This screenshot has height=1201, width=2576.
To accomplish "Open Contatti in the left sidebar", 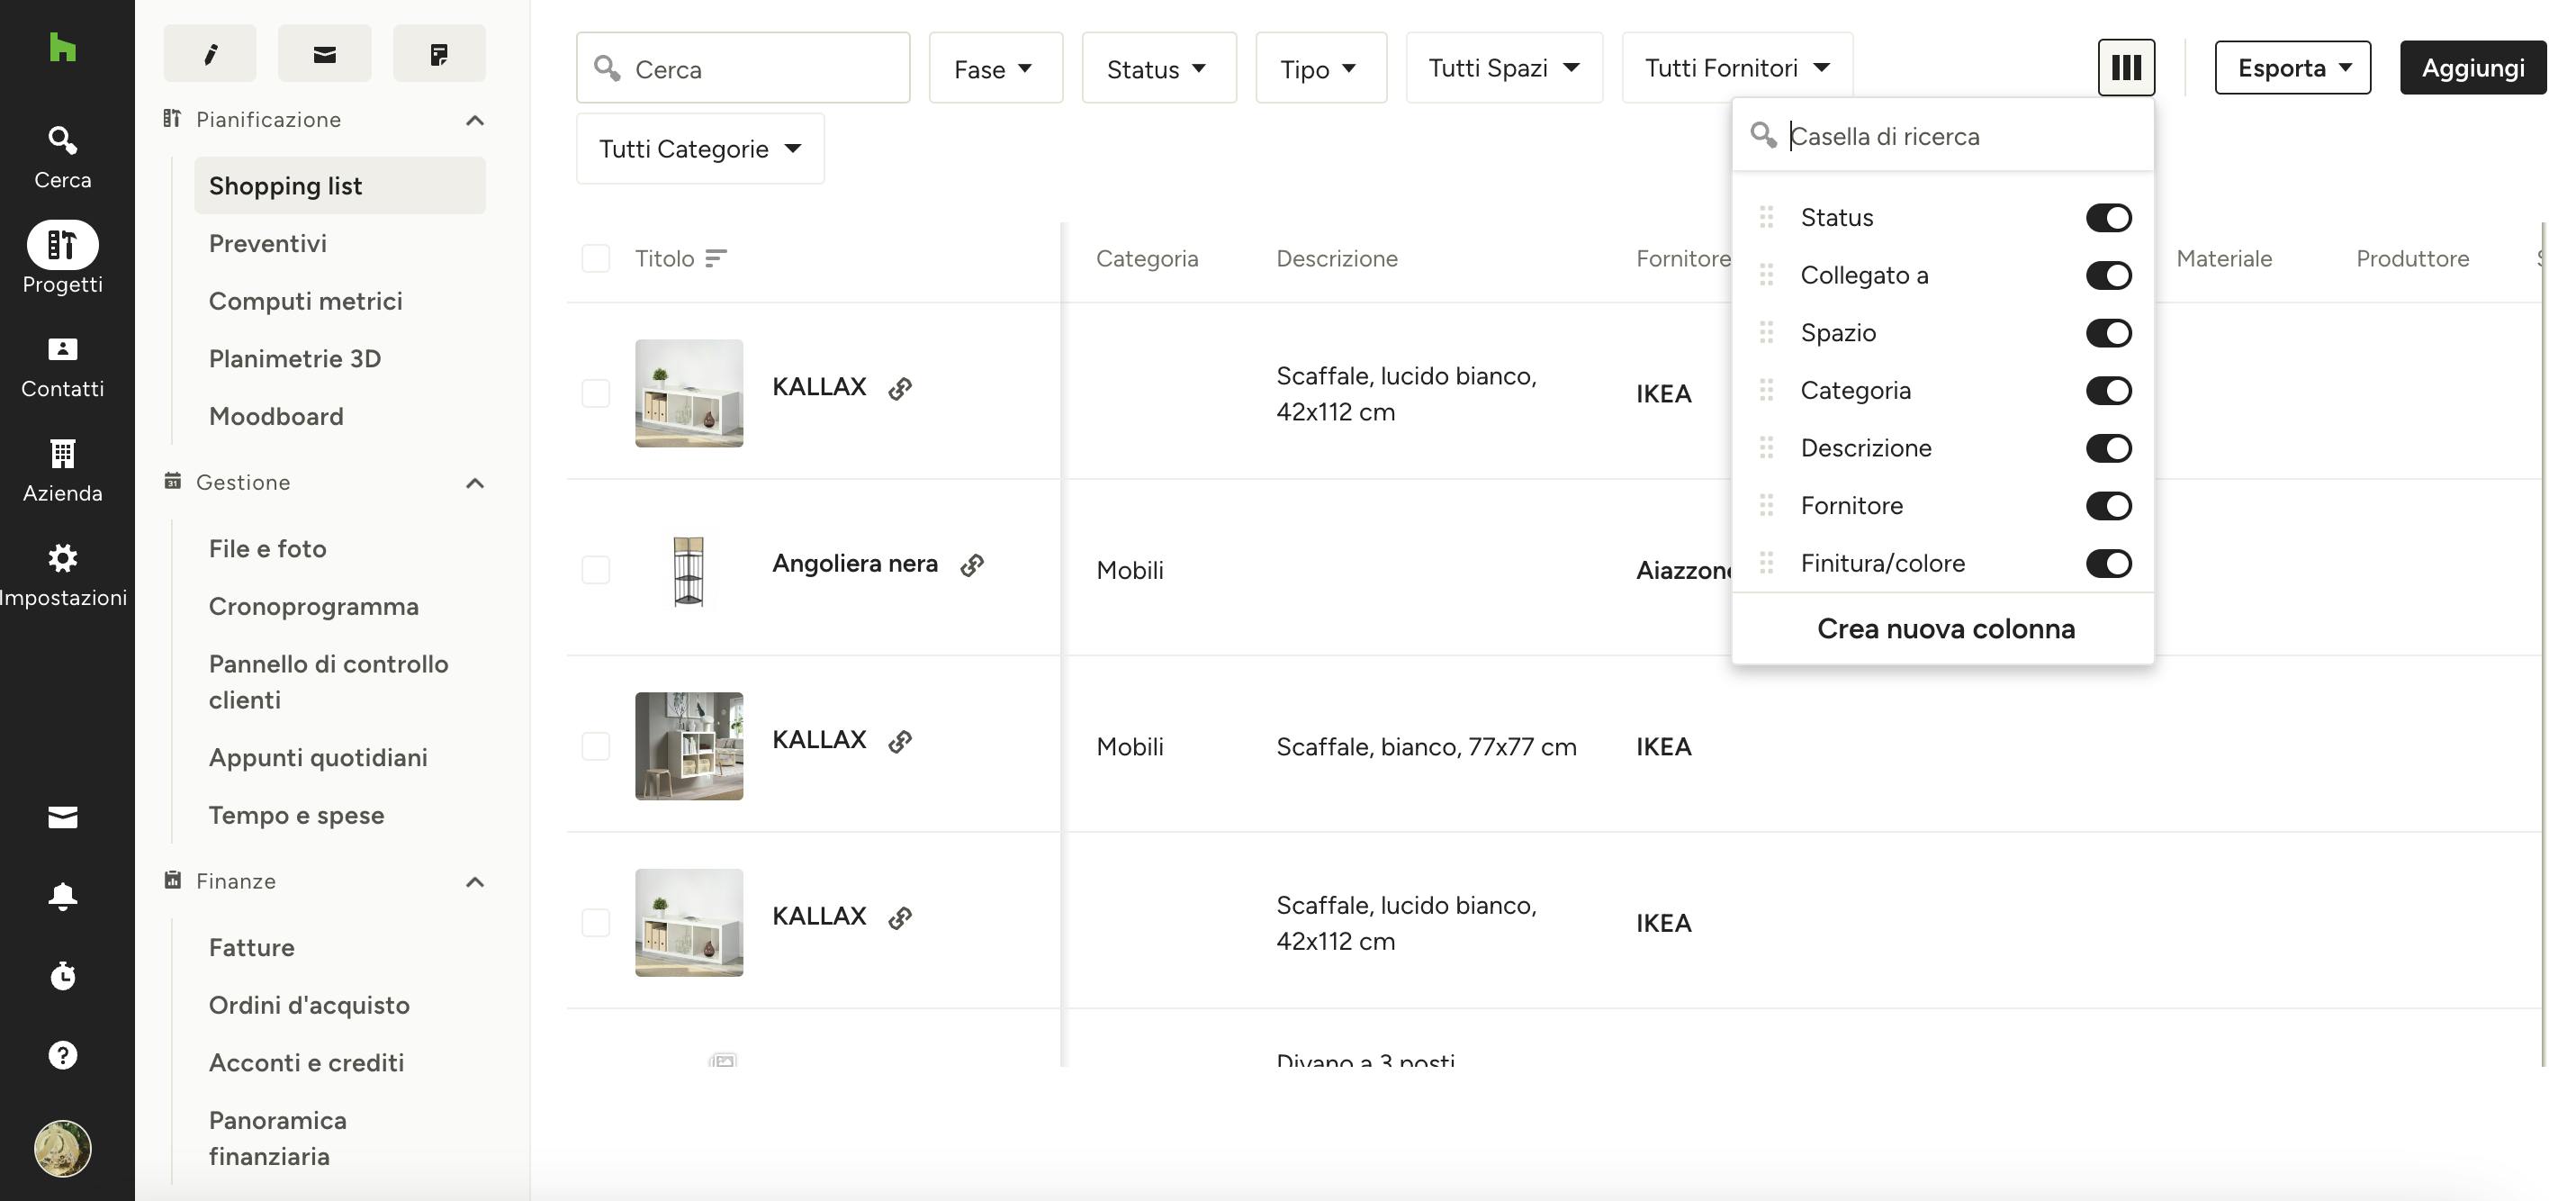I will (x=62, y=367).
